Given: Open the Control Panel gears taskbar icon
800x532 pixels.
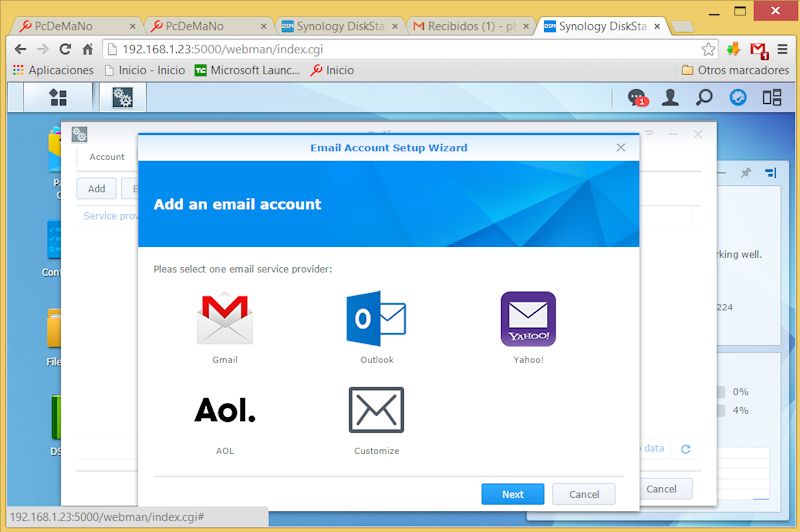Looking at the screenshot, I should click(122, 97).
